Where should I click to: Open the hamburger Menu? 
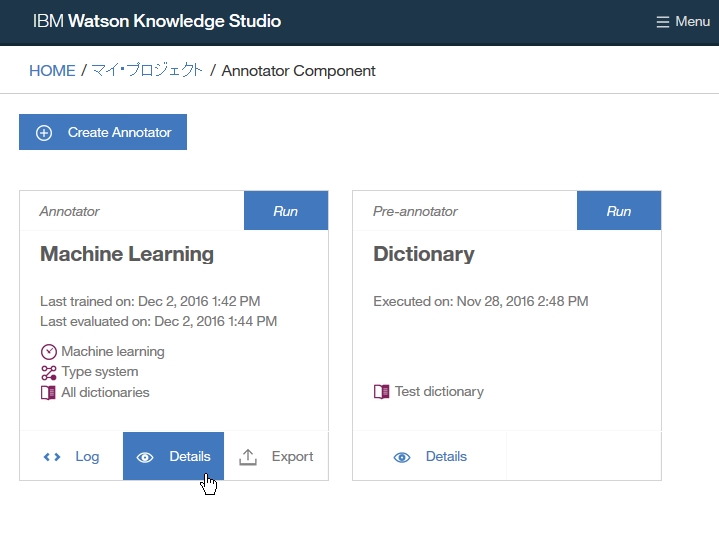[682, 21]
